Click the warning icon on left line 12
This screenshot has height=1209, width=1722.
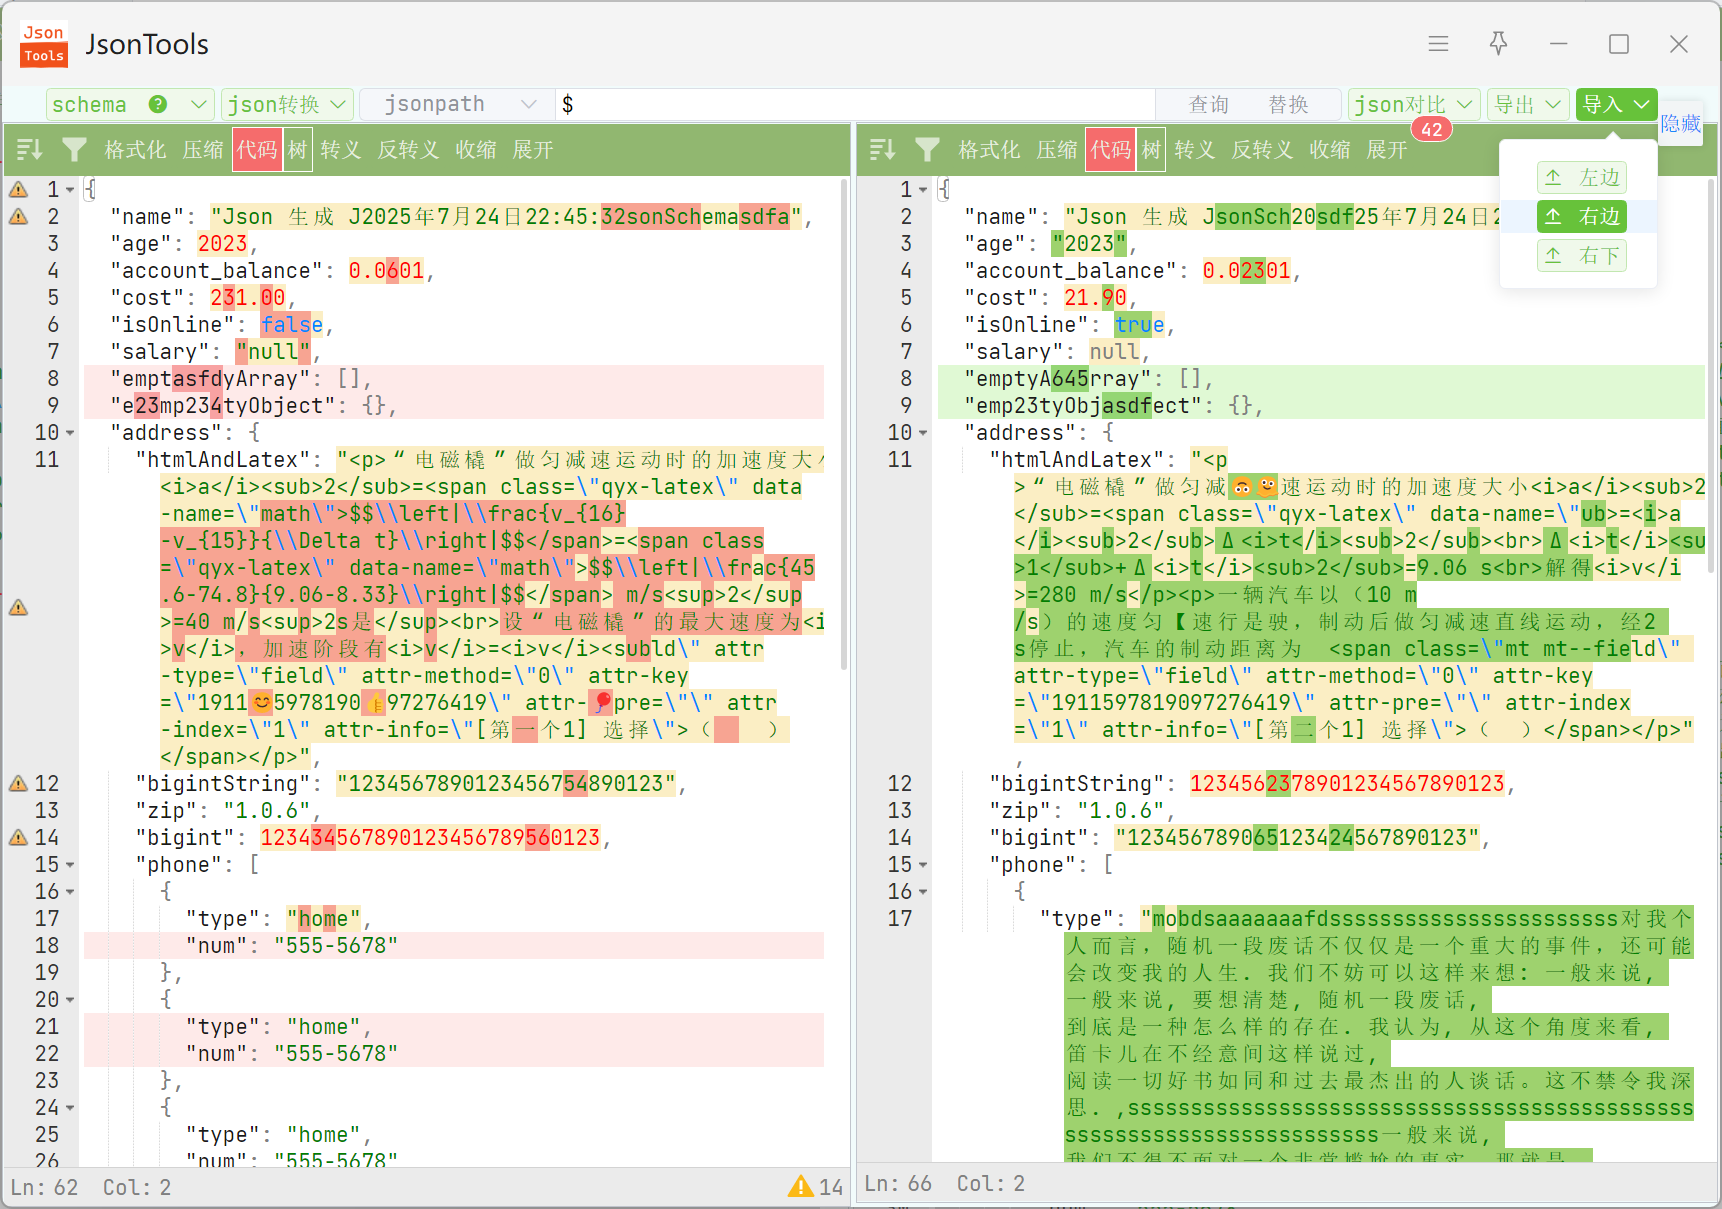18,783
